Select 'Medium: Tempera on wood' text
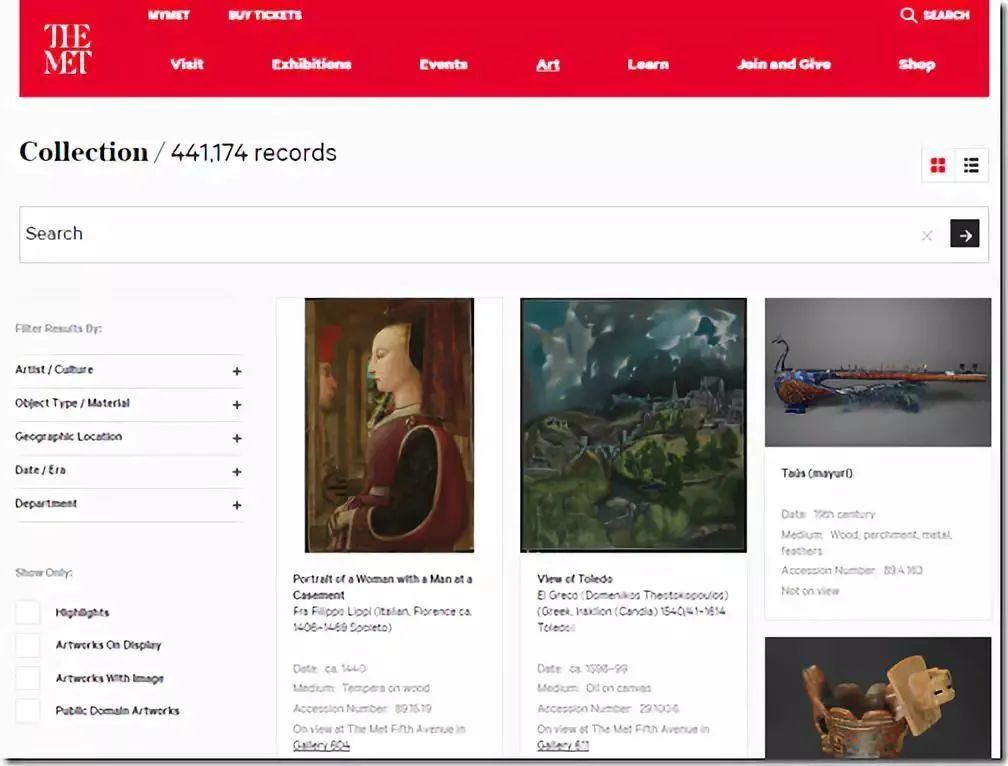Image resolution: width=1008 pixels, height=766 pixels. point(361,688)
